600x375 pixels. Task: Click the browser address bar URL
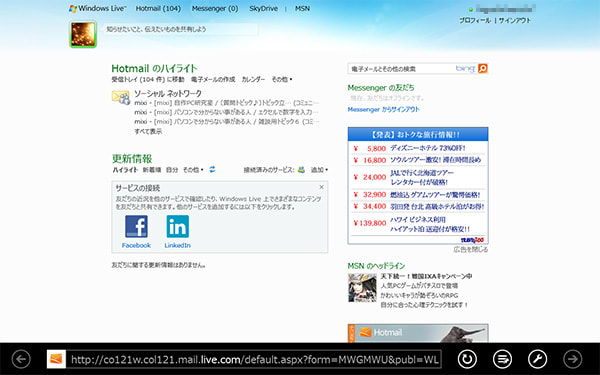pyautogui.click(x=254, y=359)
